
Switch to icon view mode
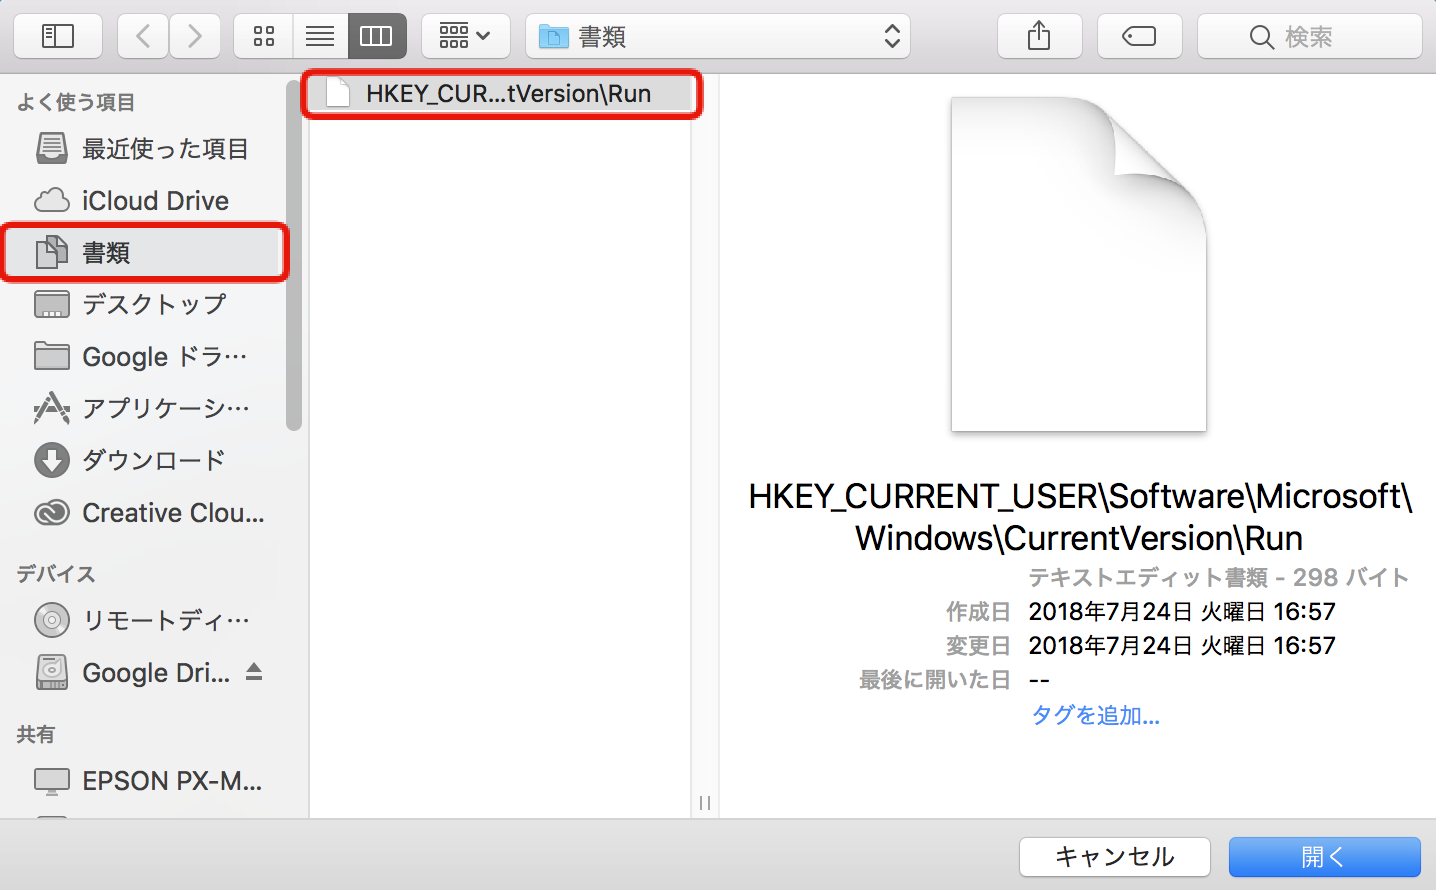pyautogui.click(x=264, y=37)
